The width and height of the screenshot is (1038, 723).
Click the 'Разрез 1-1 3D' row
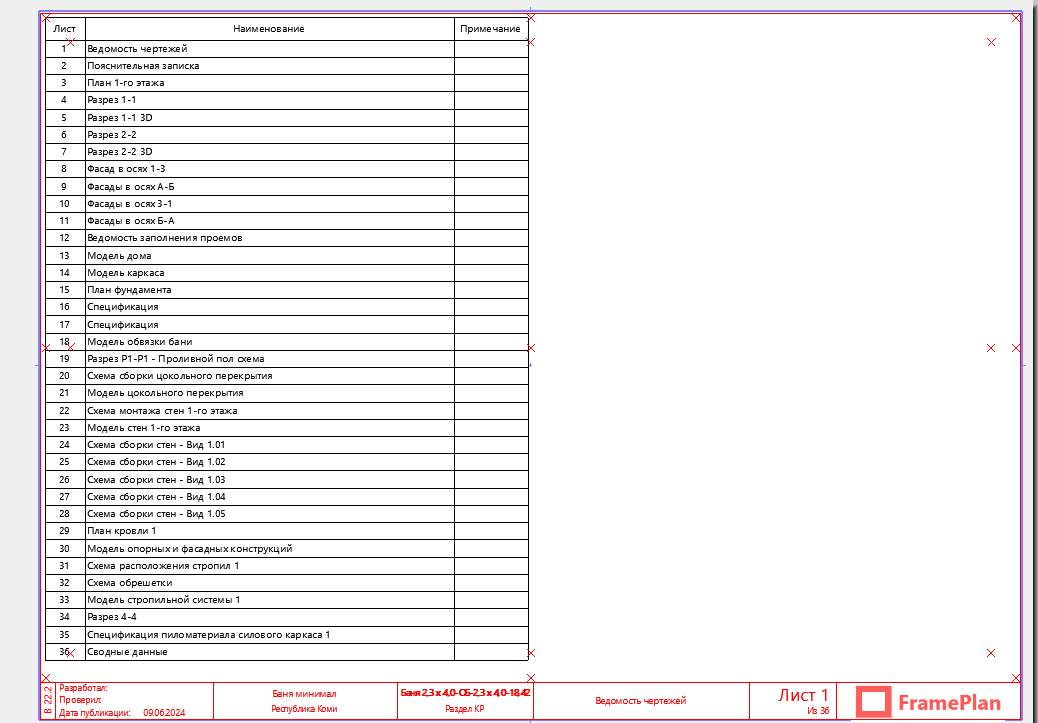[120, 117]
